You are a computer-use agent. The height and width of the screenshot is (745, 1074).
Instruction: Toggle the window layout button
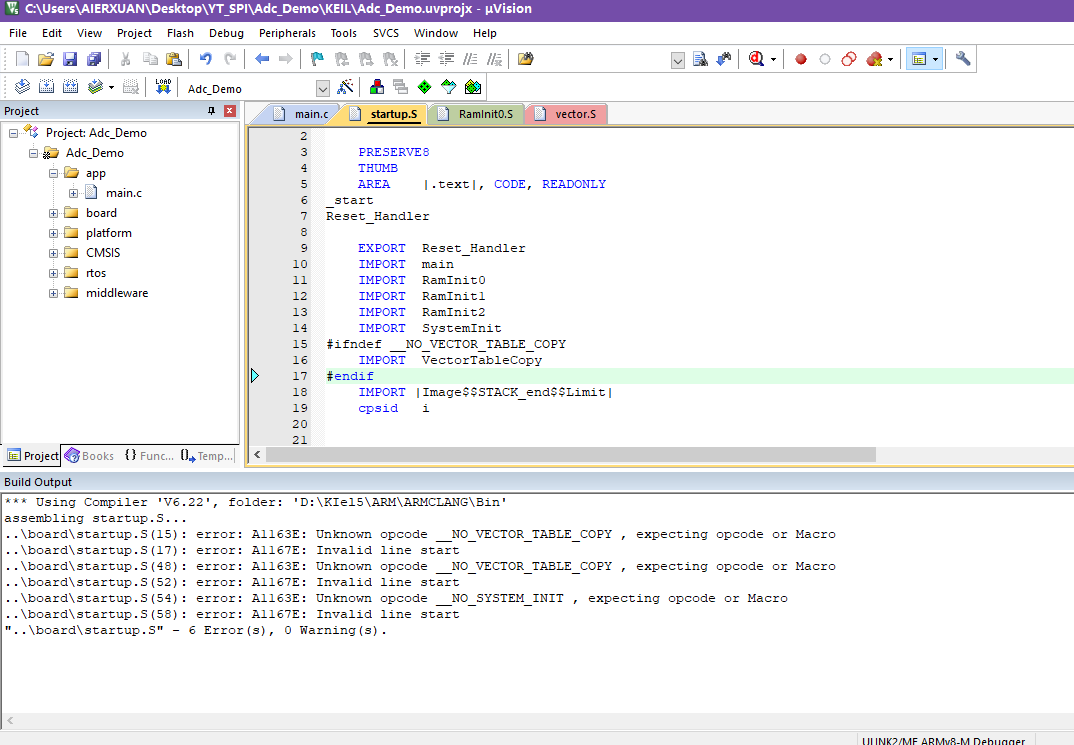tap(919, 59)
